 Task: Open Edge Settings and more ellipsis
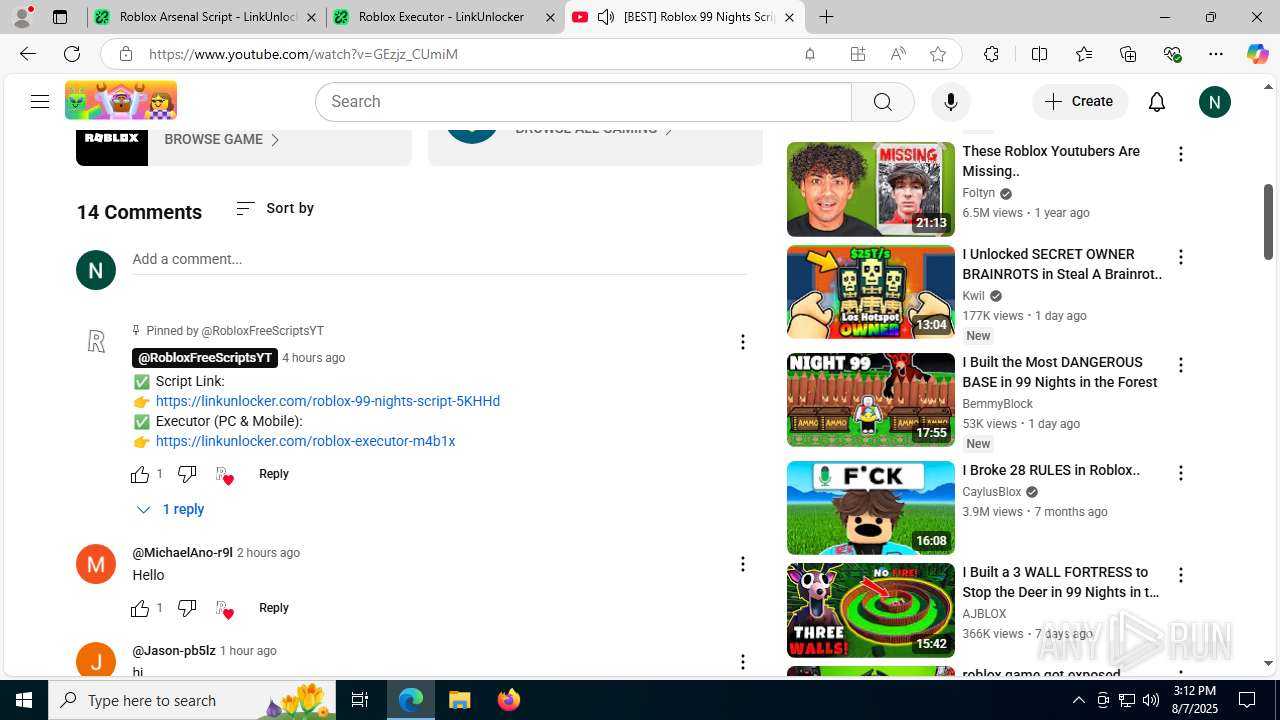(1216, 54)
